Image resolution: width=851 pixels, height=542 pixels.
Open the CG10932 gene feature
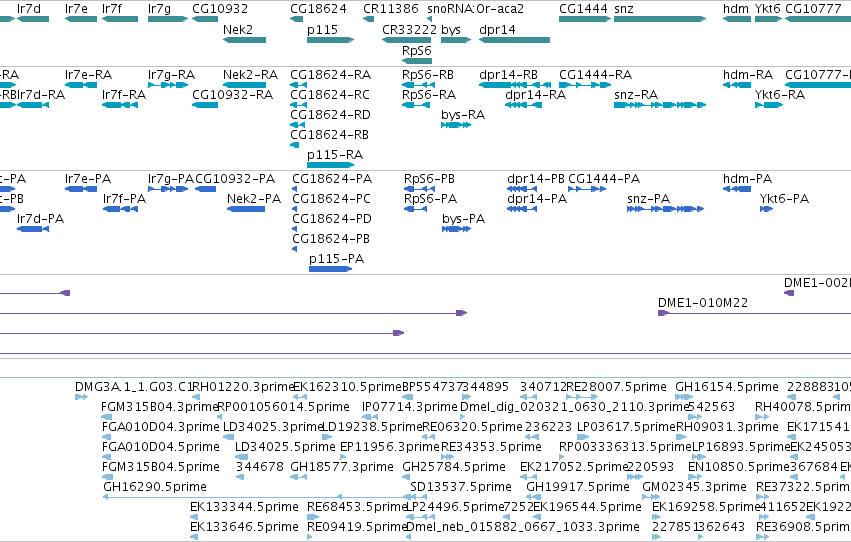[x=205, y=19]
